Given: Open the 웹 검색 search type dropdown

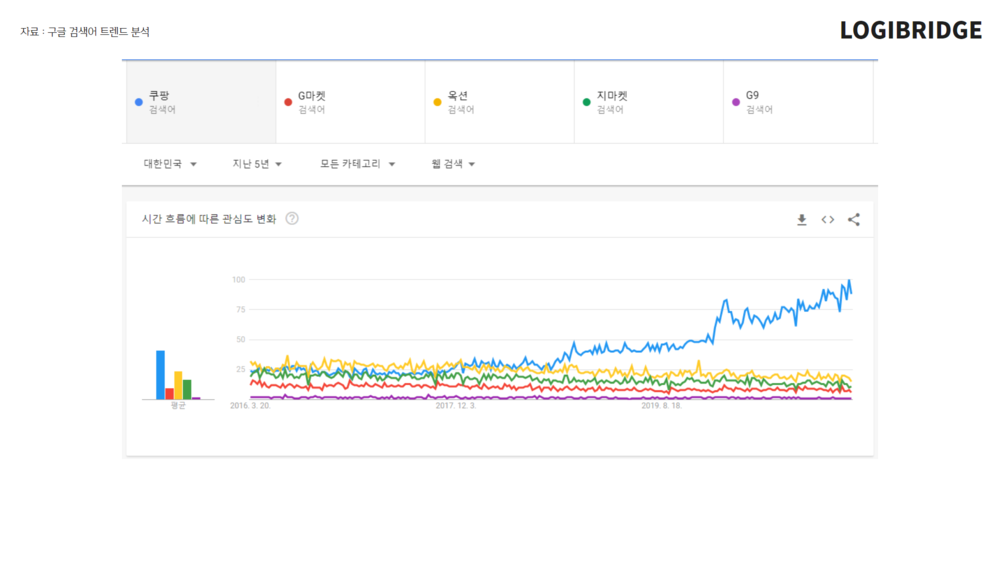Looking at the screenshot, I should click(x=453, y=164).
